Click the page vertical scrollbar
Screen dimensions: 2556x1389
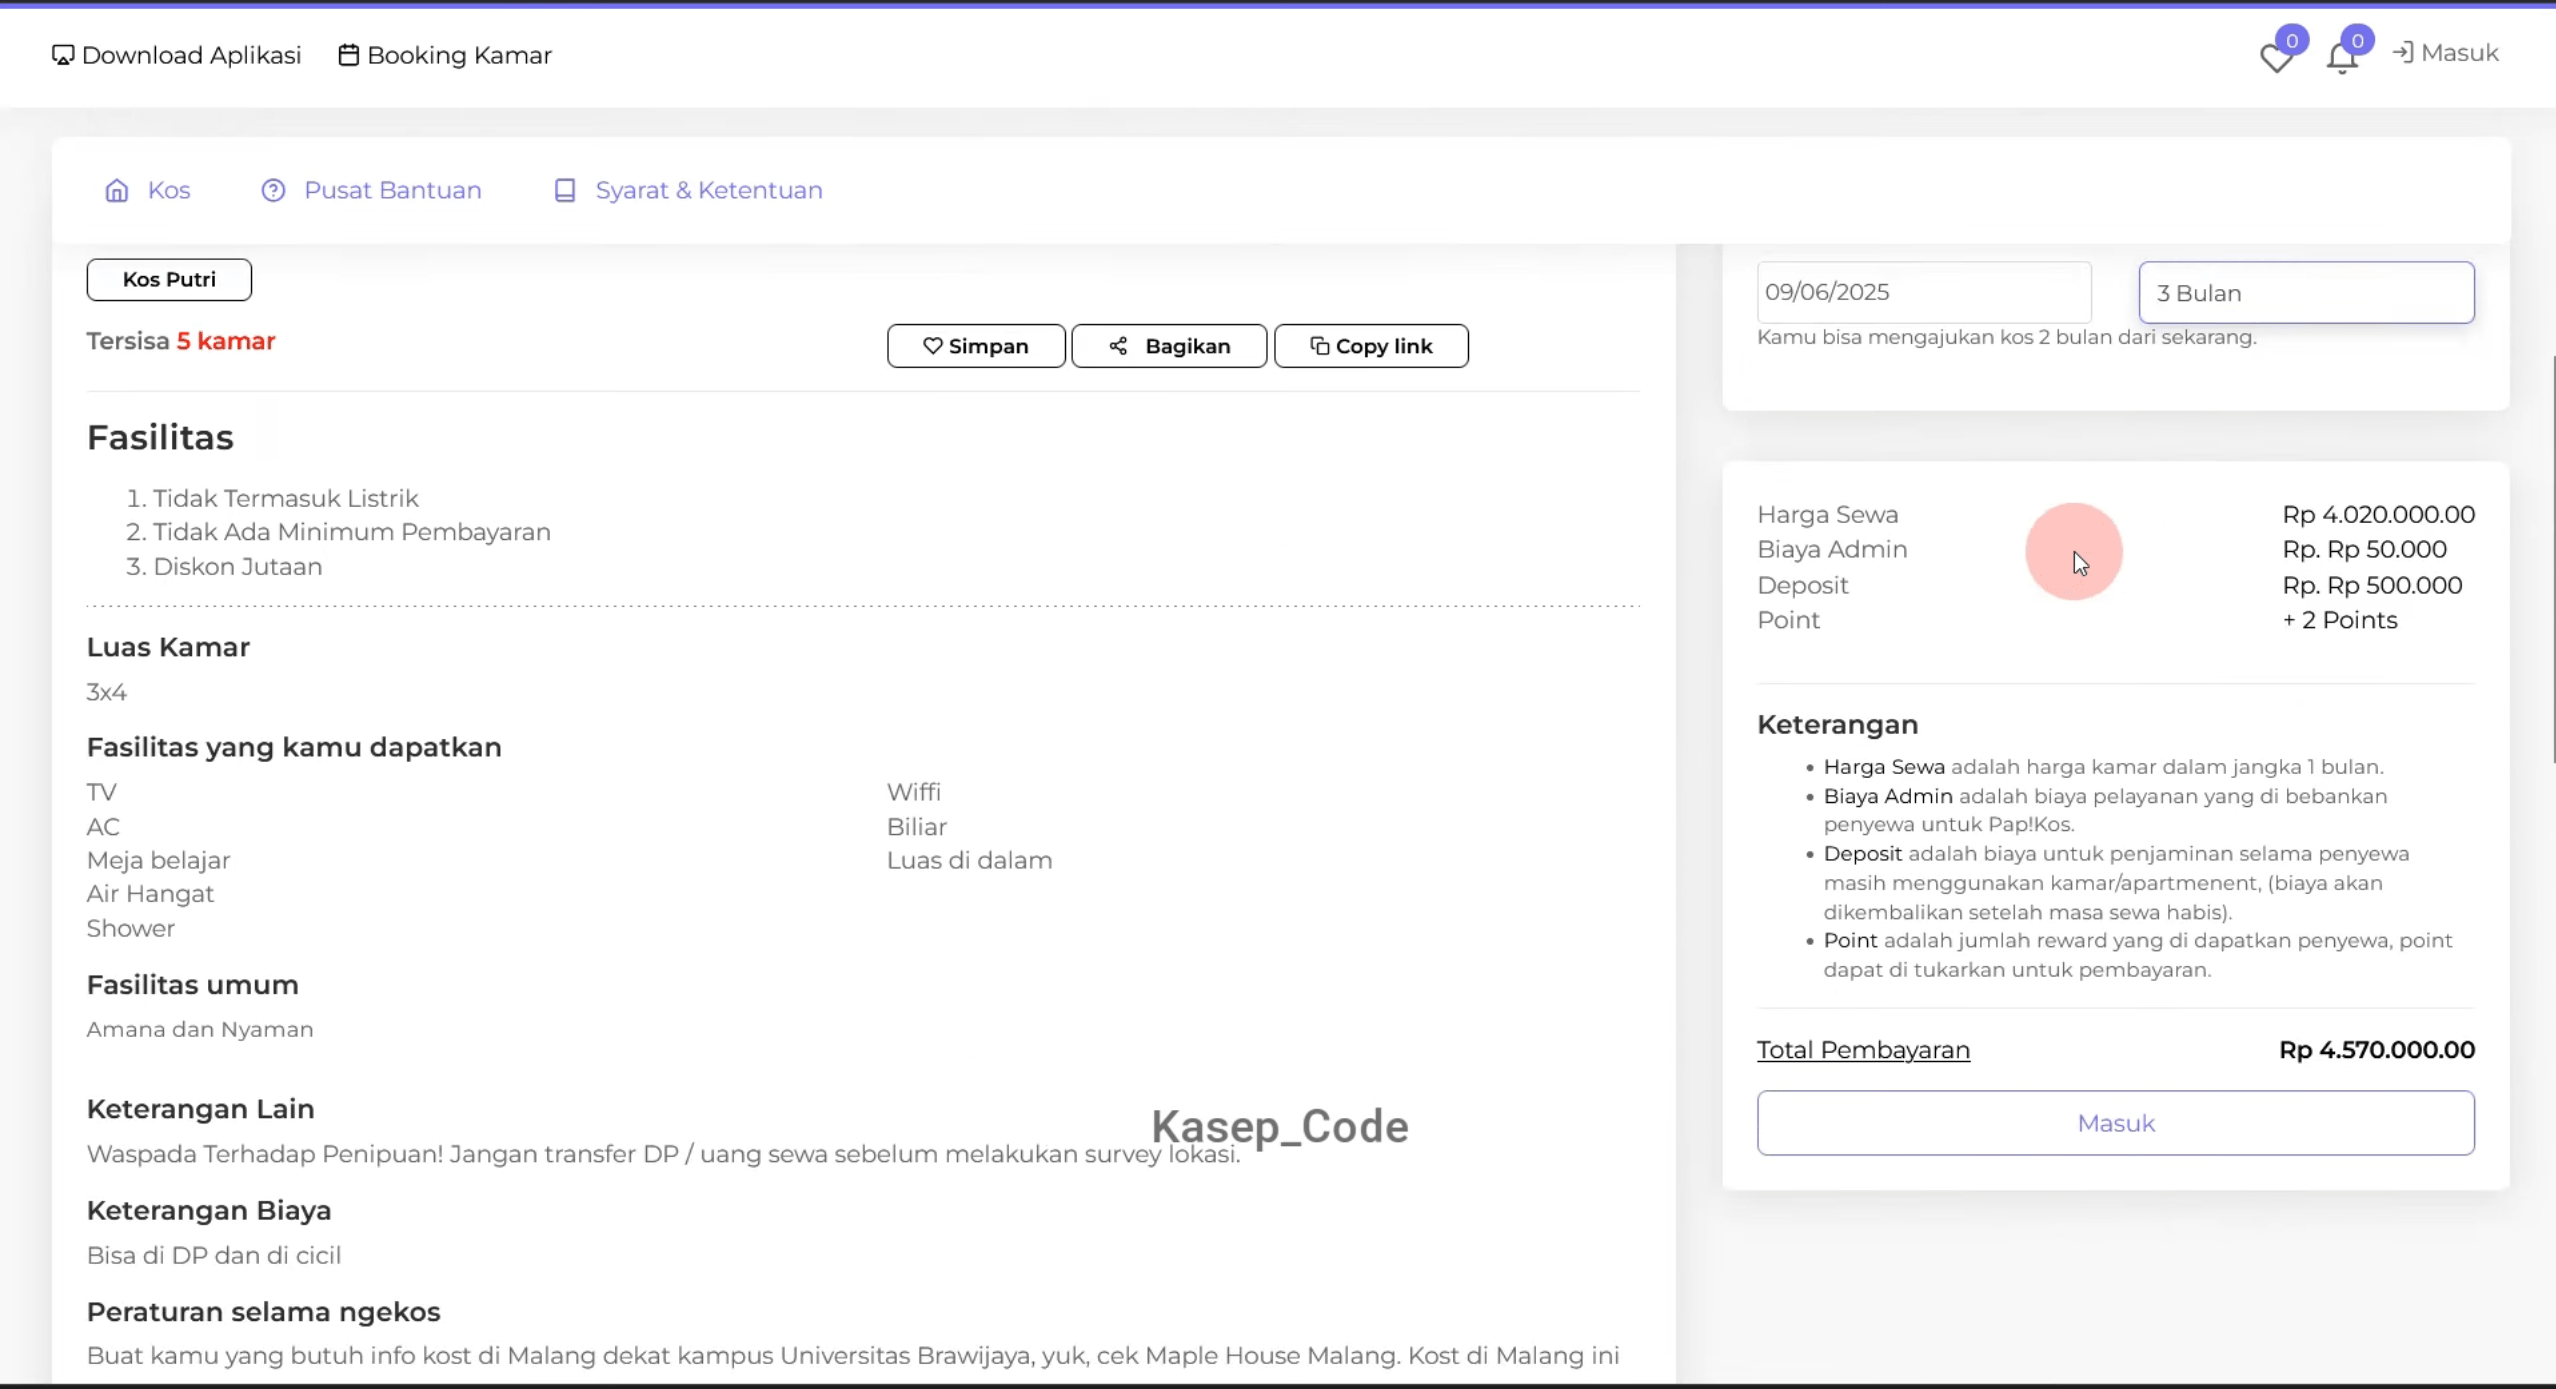pyautogui.click(x=2552, y=560)
